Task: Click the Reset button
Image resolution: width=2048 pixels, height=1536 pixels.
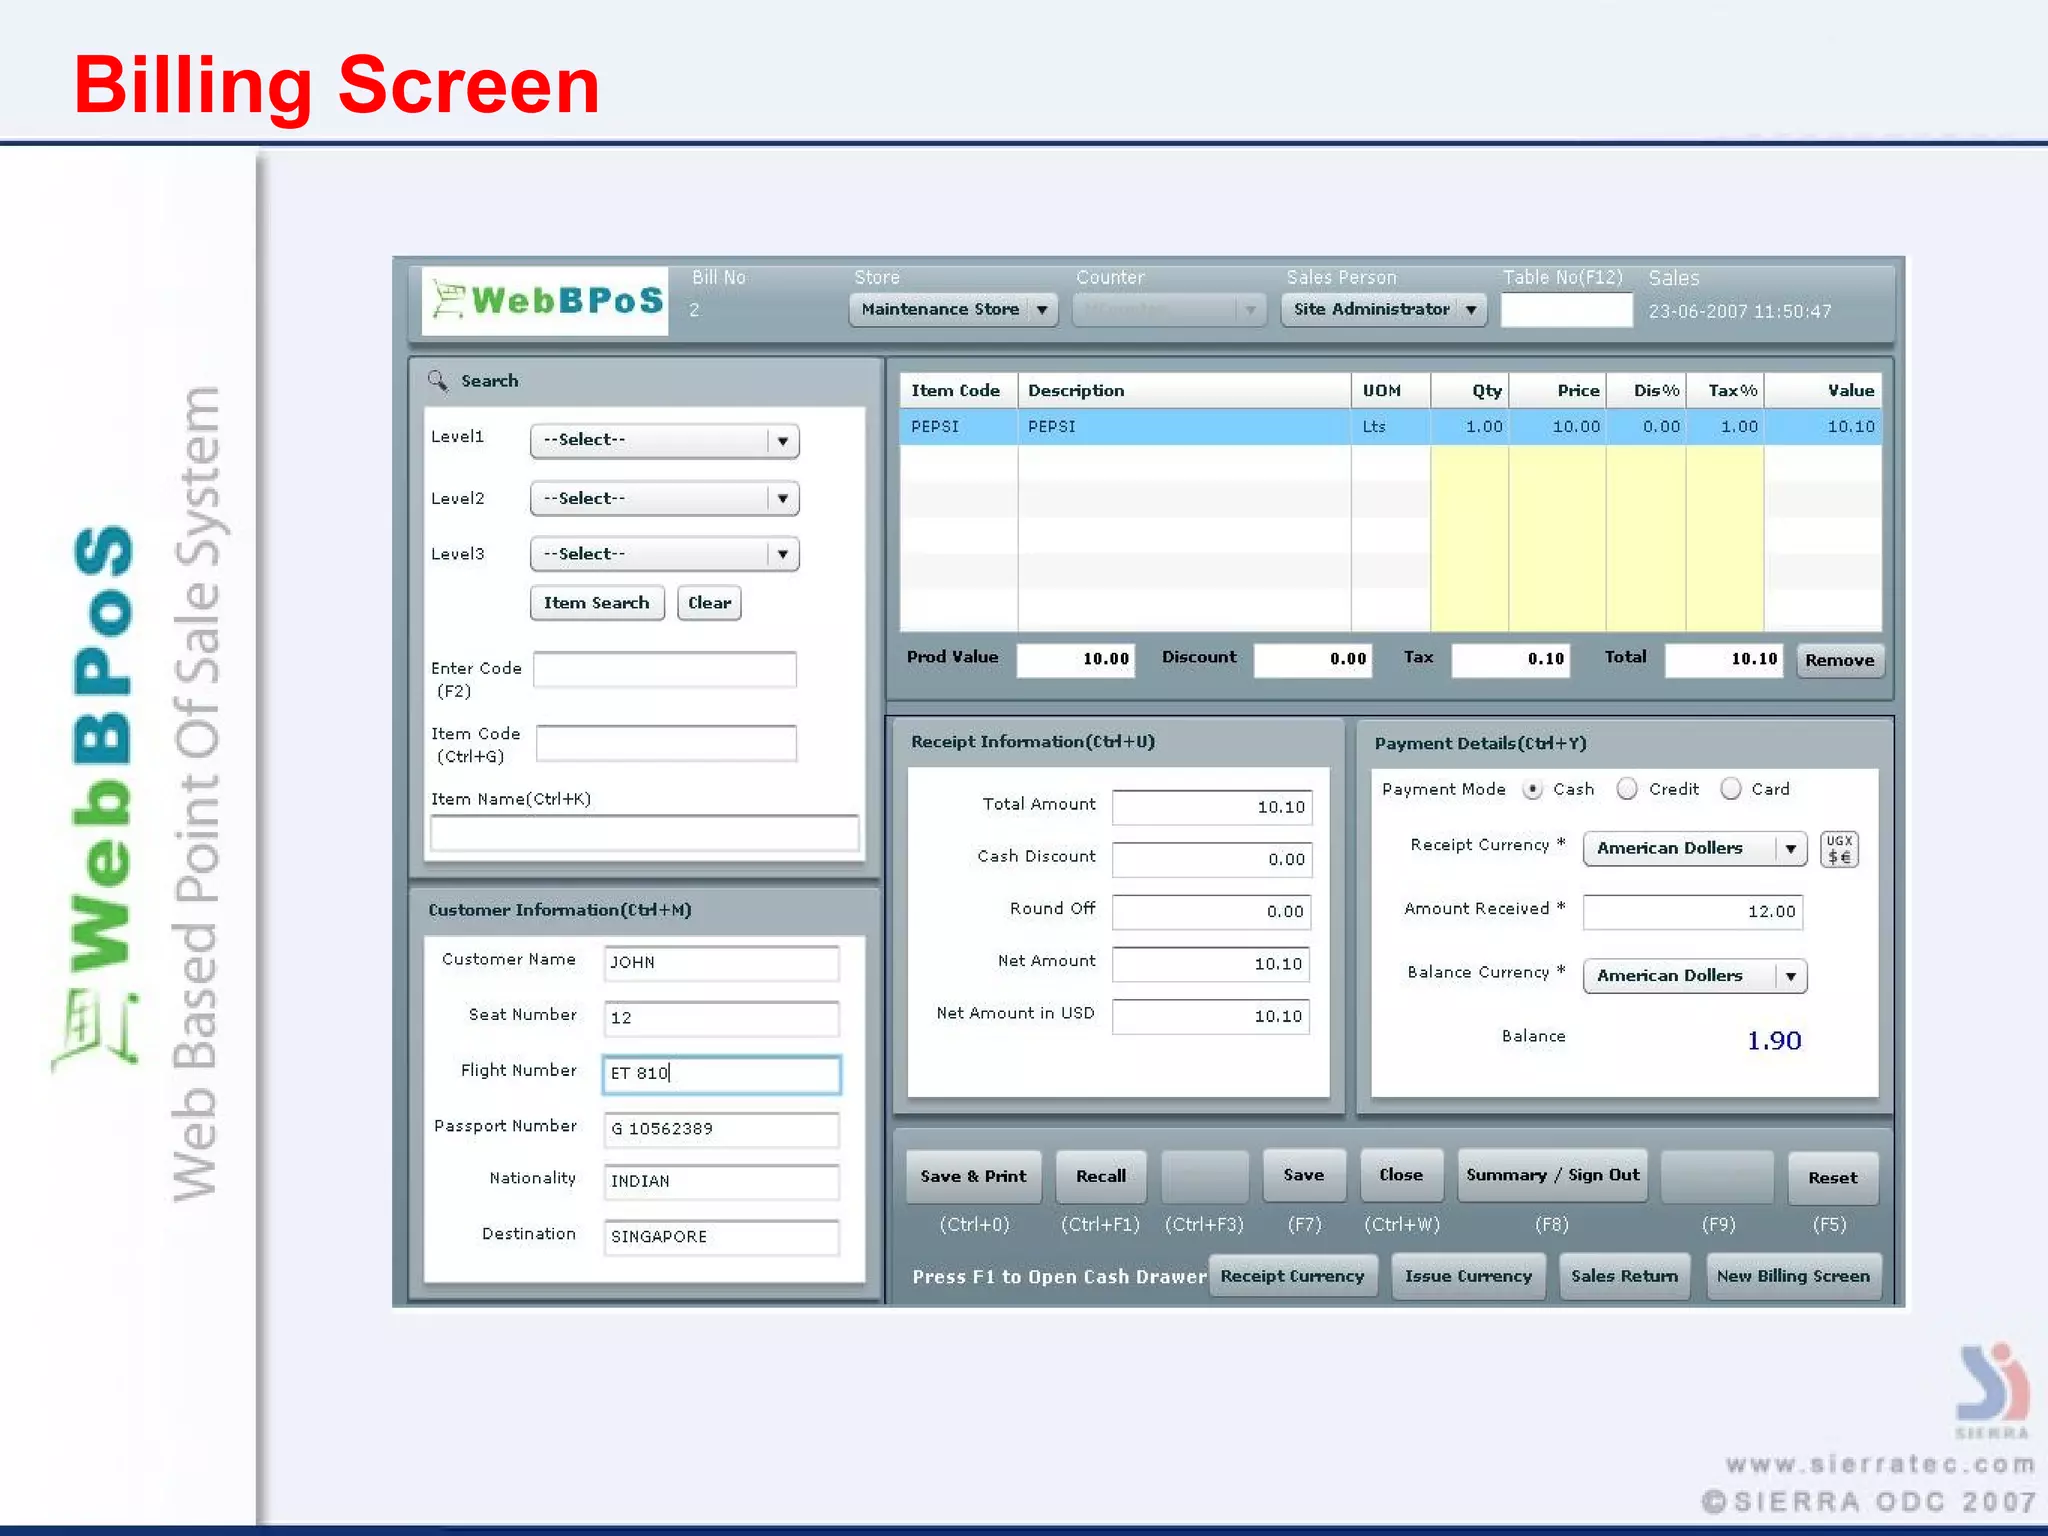Action: [x=1832, y=1178]
